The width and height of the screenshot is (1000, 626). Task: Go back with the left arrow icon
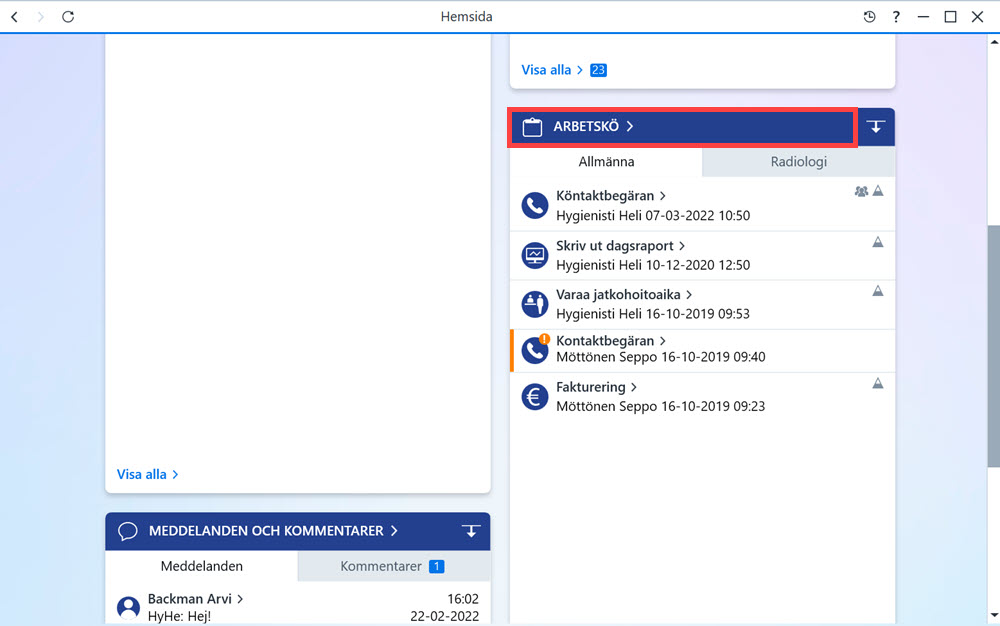(15, 17)
